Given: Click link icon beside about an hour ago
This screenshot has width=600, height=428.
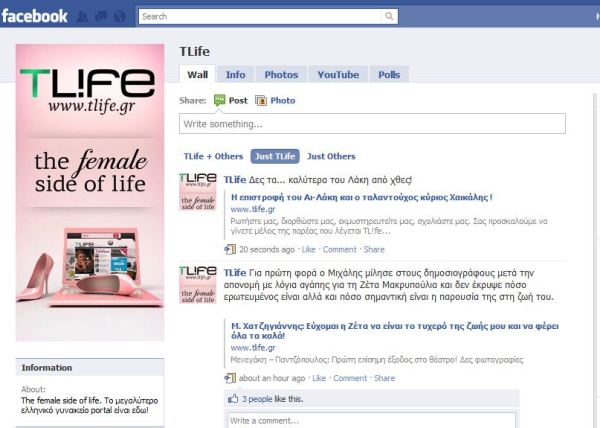Looking at the screenshot, I should pos(230,378).
